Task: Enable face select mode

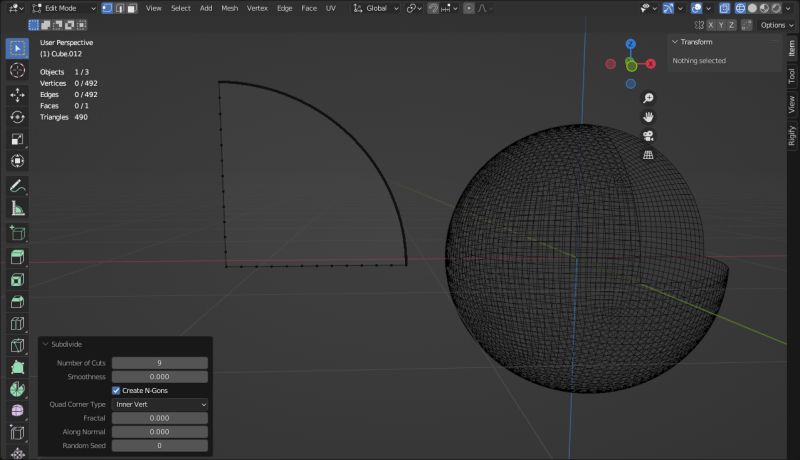Action: coord(132,8)
